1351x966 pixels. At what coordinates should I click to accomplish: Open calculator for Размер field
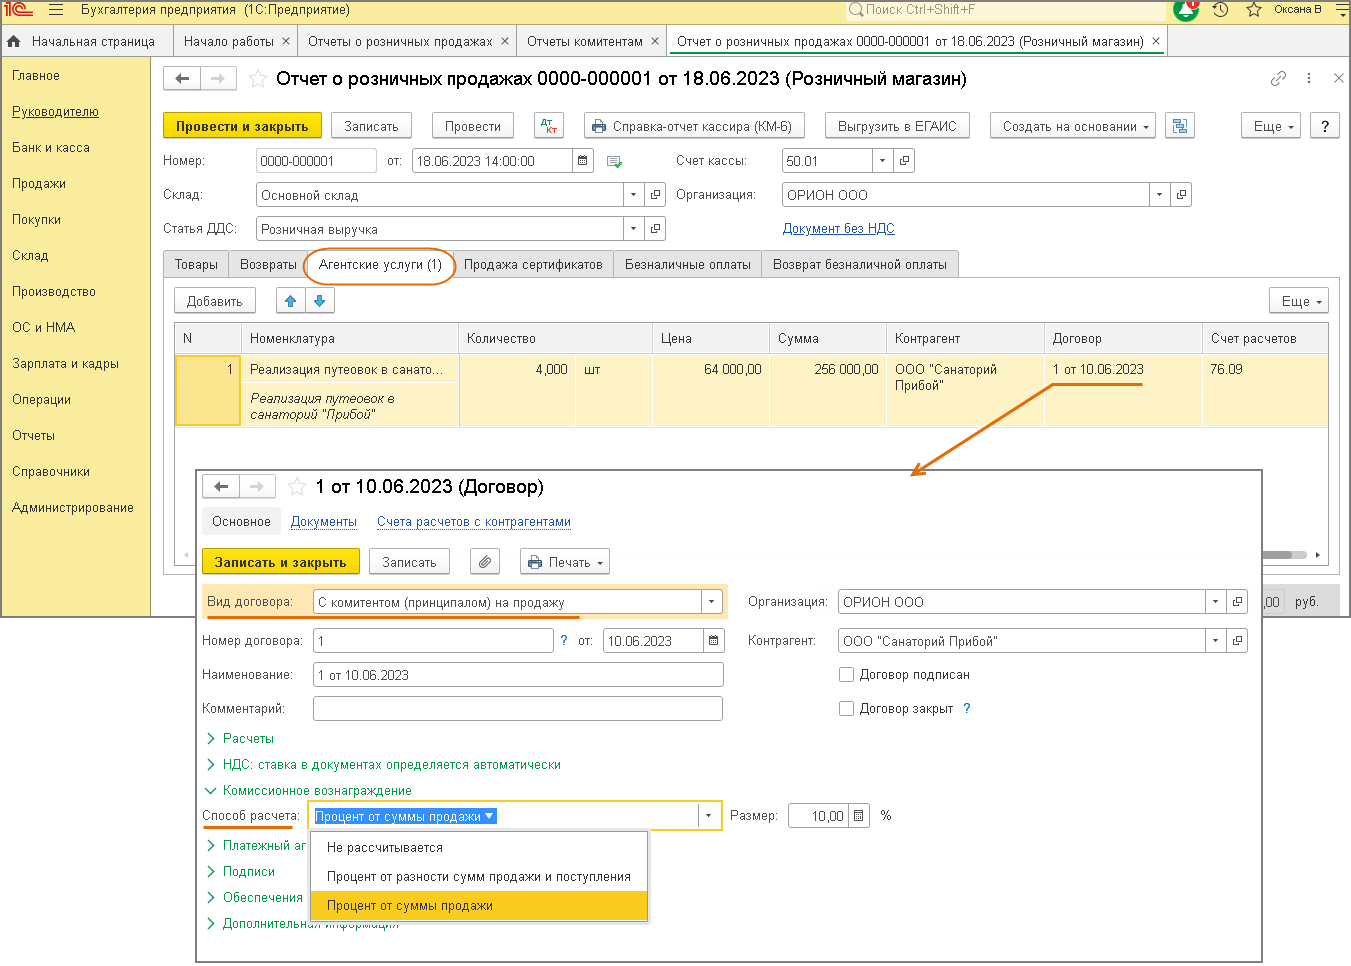859,816
